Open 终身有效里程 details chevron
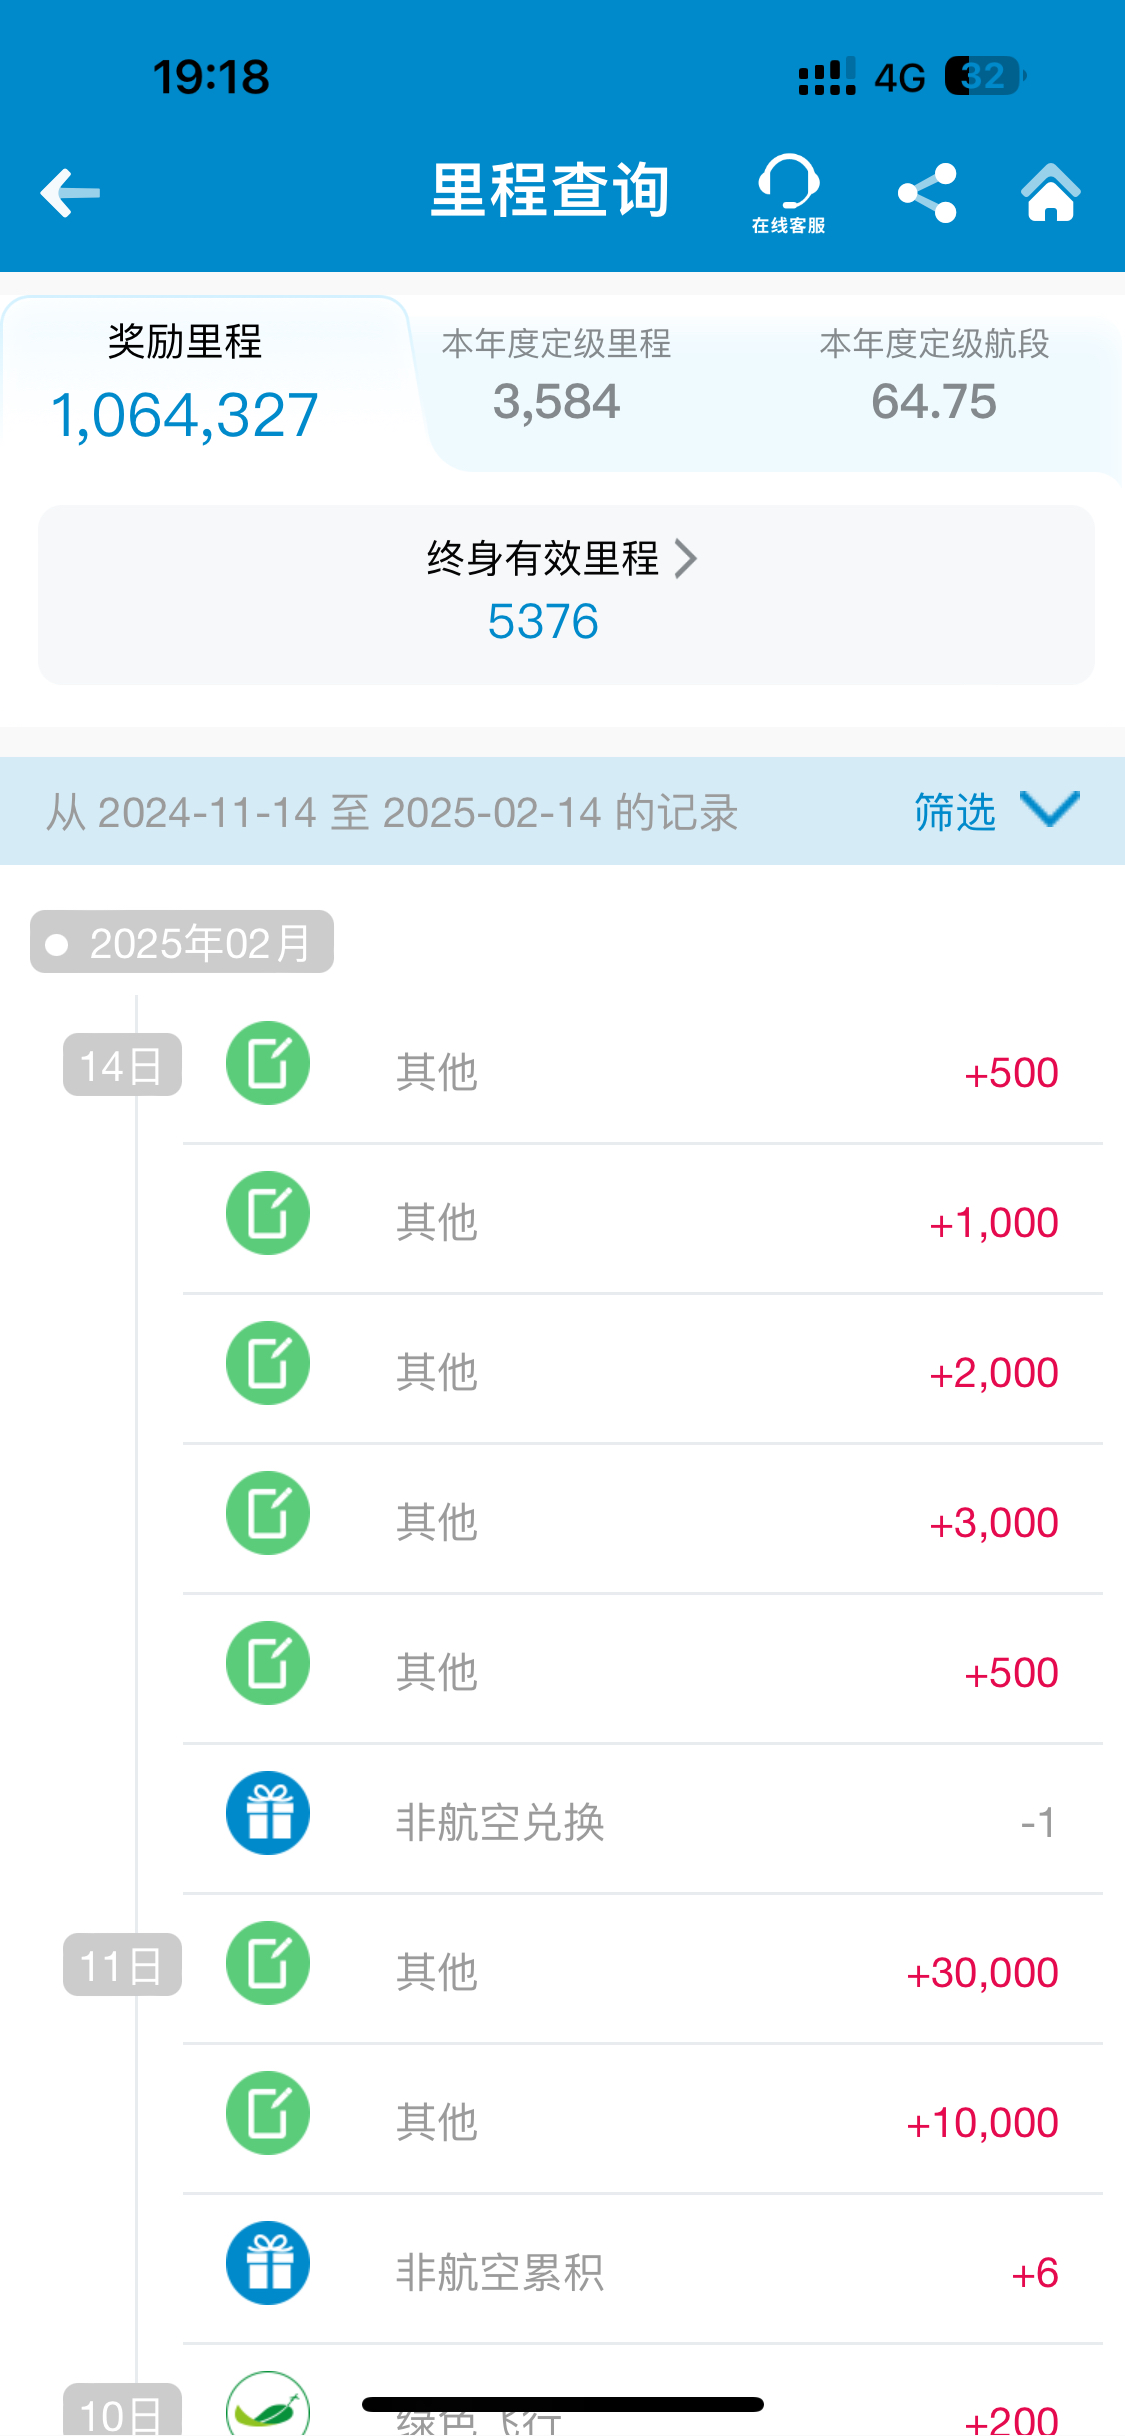 point(685,559)
